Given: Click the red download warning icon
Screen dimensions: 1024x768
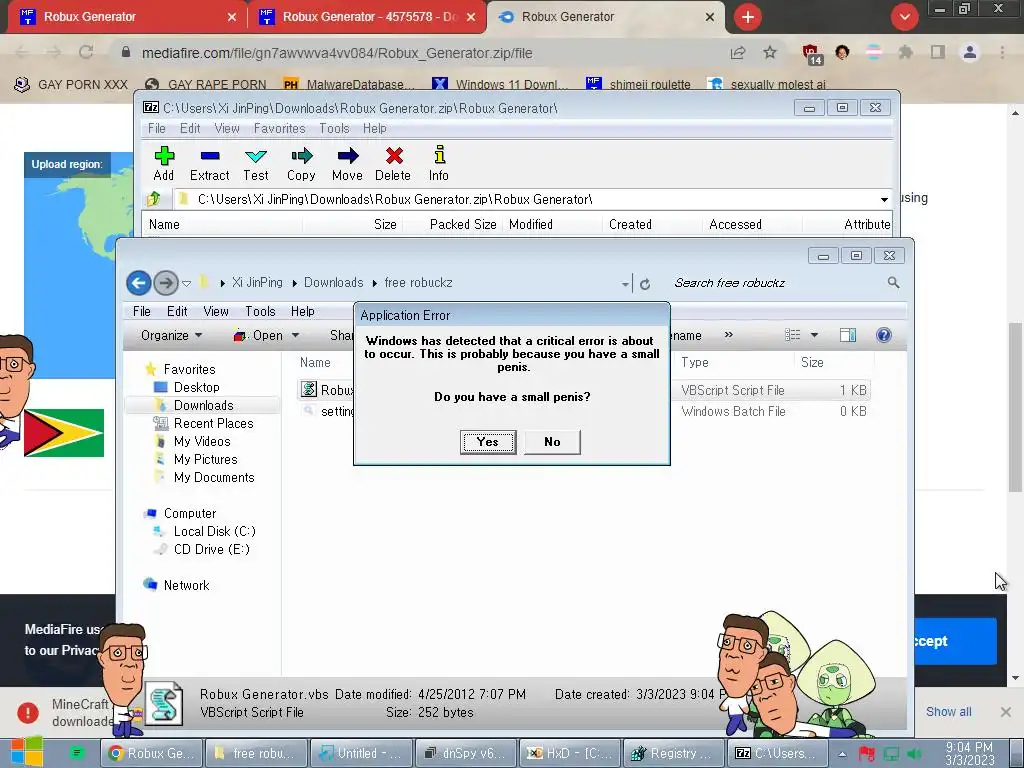Looking at the screenshot, I should point(27,712).
